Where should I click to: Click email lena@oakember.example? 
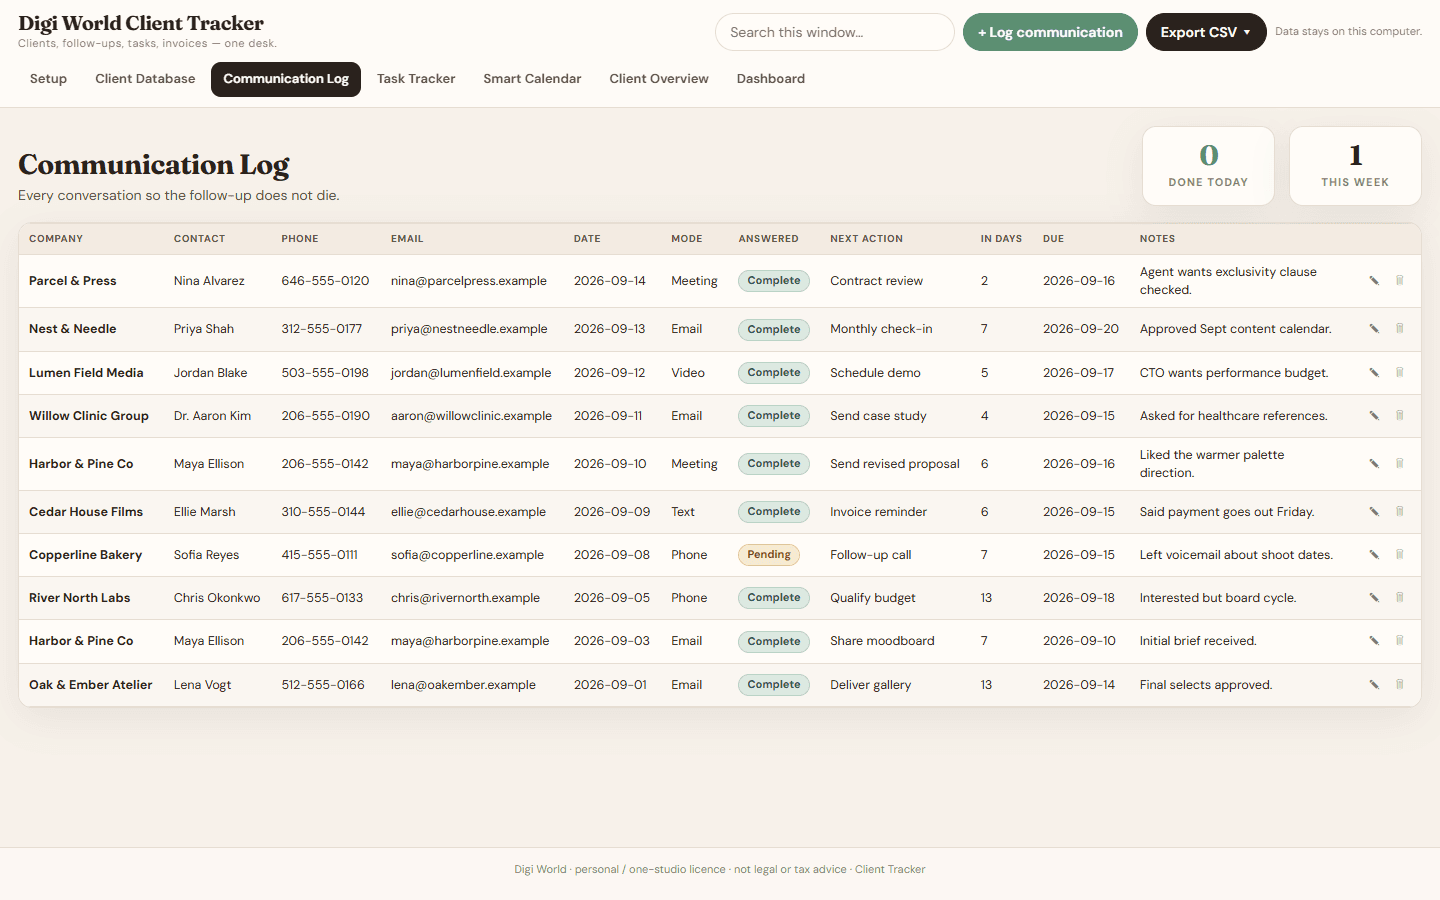[463, 685]
